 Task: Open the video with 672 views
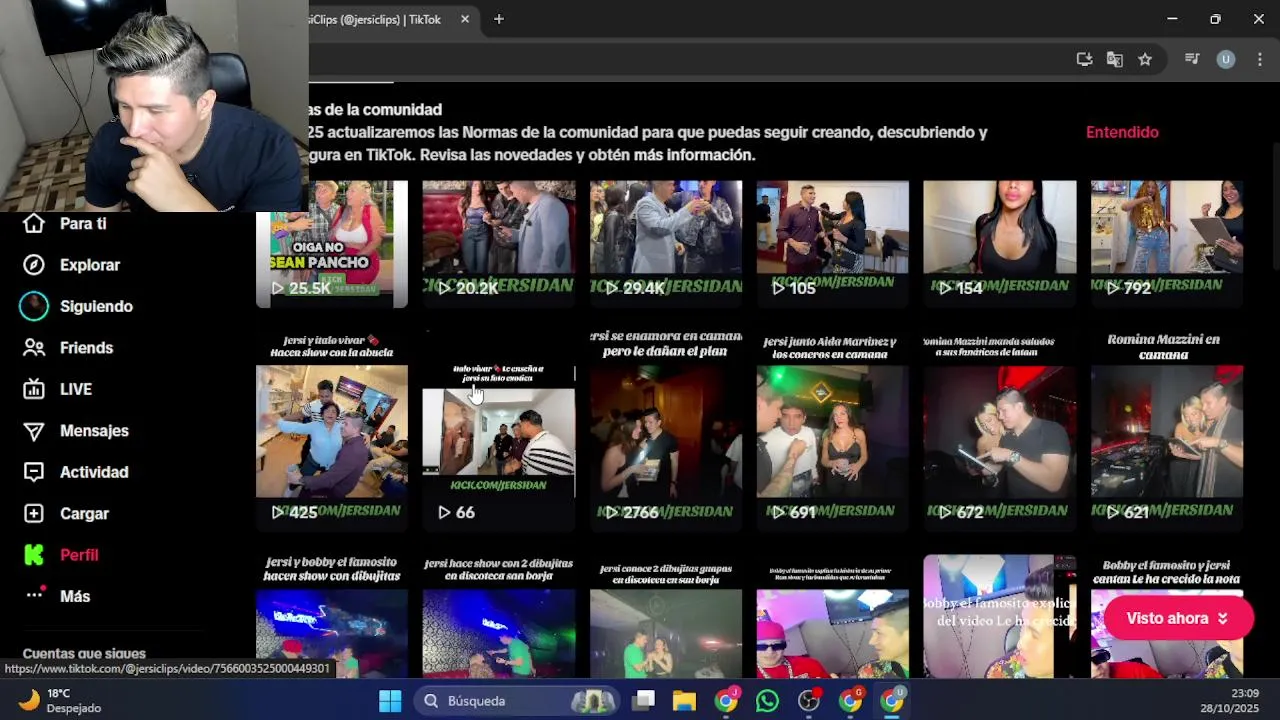pyautogui.click(x=1000, y=430)
